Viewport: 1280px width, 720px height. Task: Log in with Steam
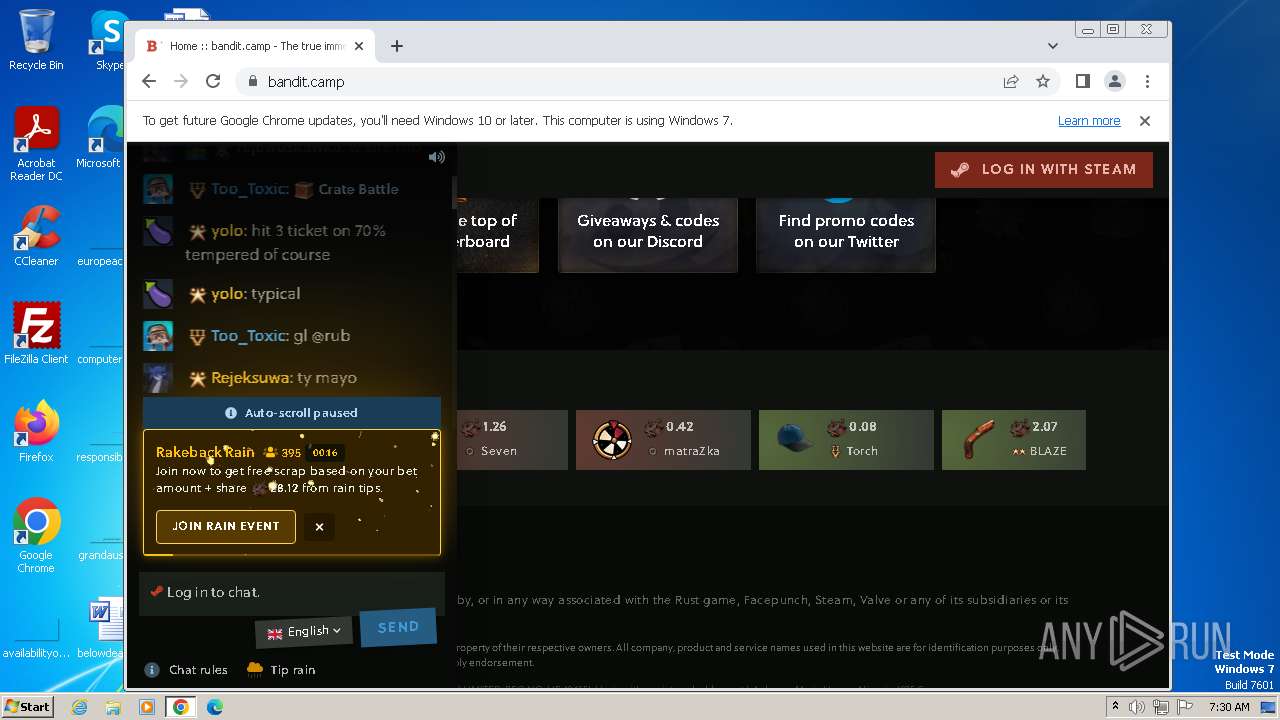(x=1044, y=170)
